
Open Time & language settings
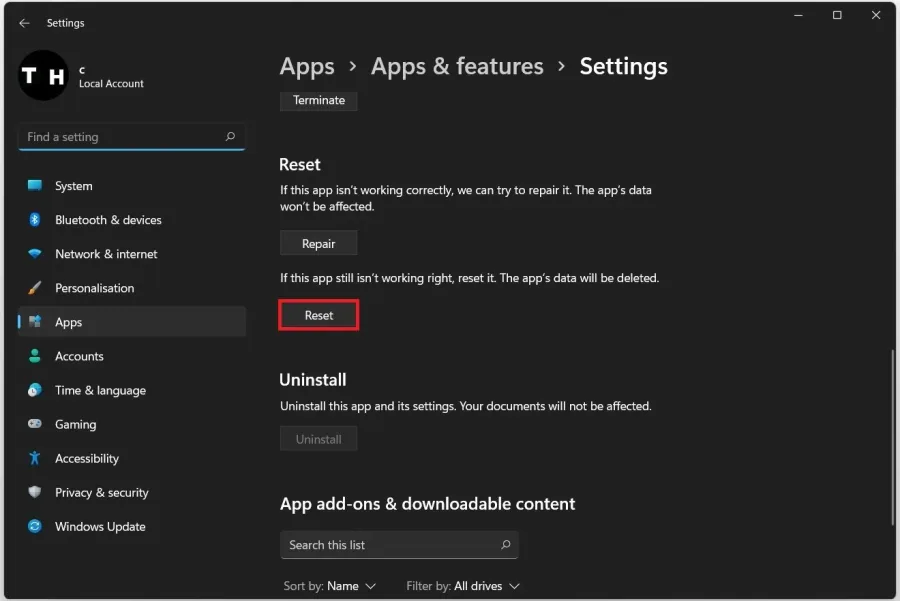132,390
